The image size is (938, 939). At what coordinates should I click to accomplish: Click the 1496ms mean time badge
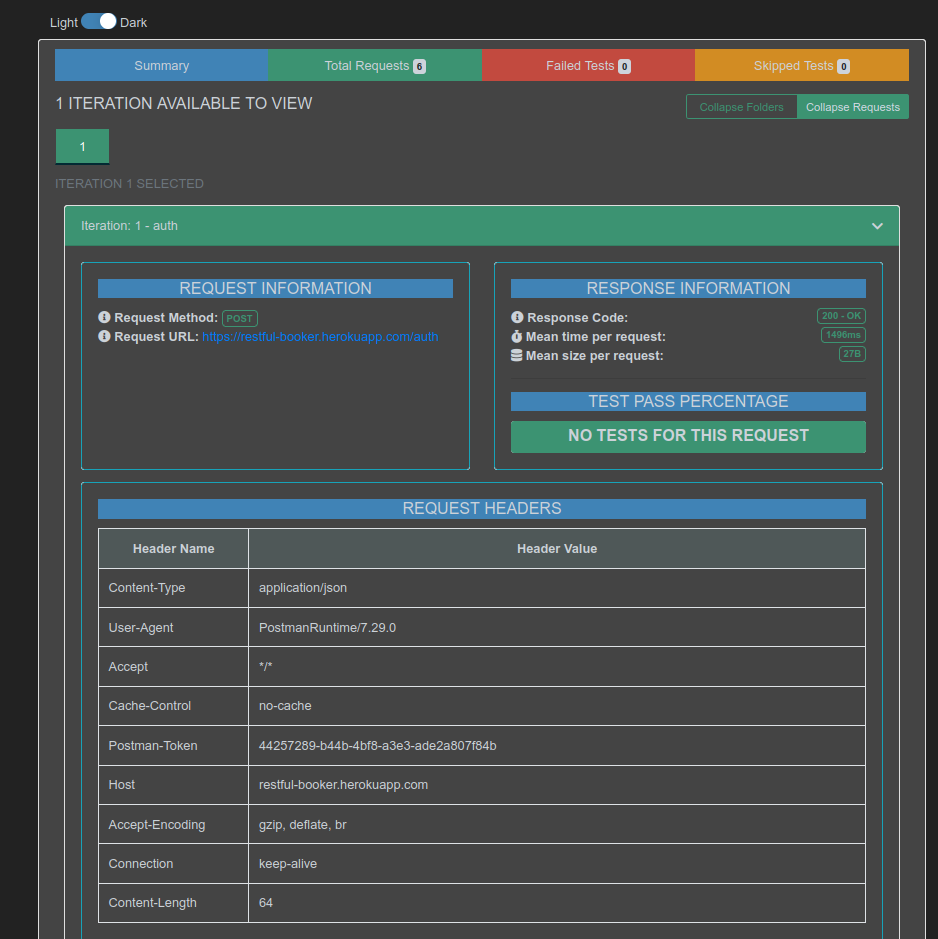coord(843,335)
